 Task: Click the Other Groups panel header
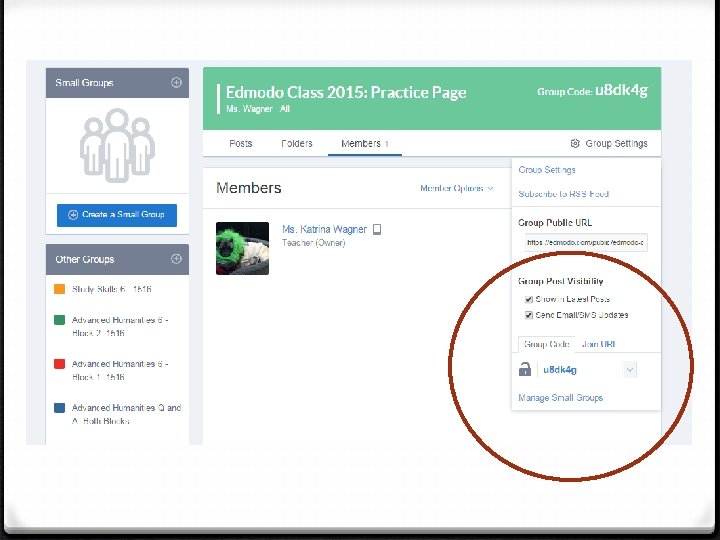tap(117, 259)
